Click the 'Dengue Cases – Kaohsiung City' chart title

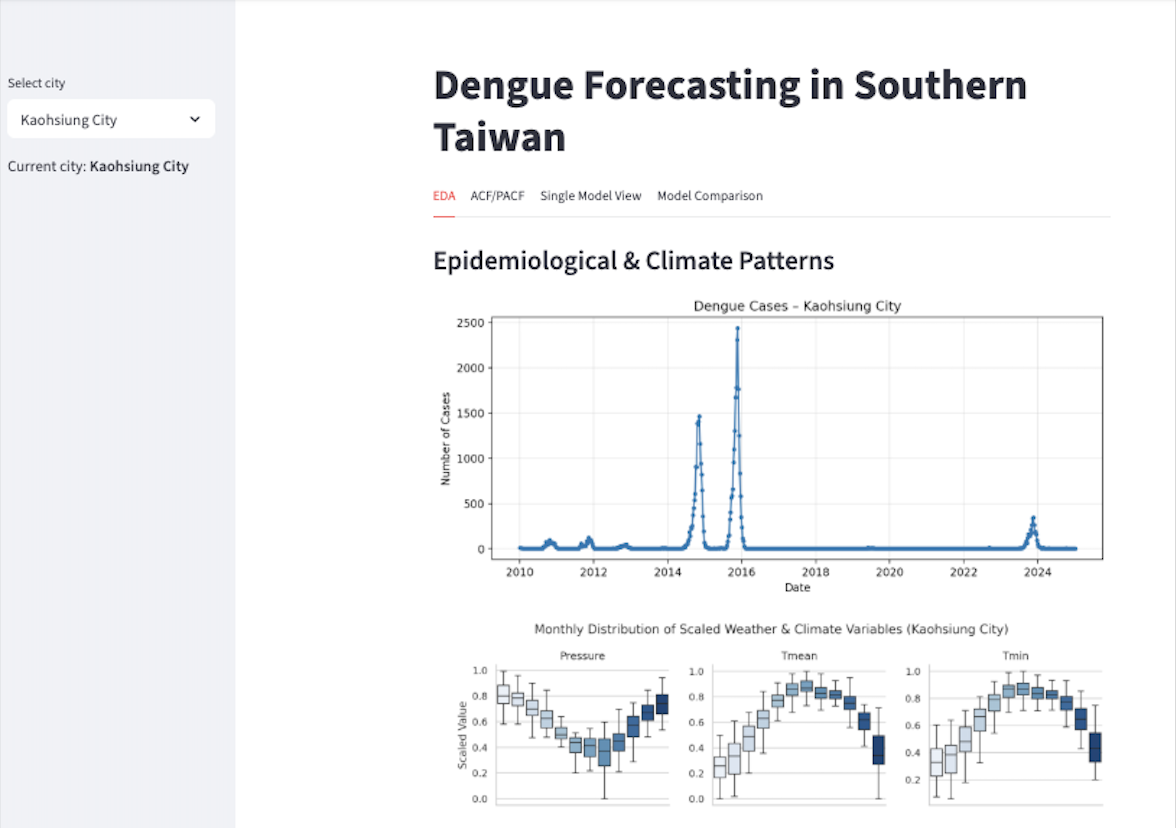pos(797,306)
